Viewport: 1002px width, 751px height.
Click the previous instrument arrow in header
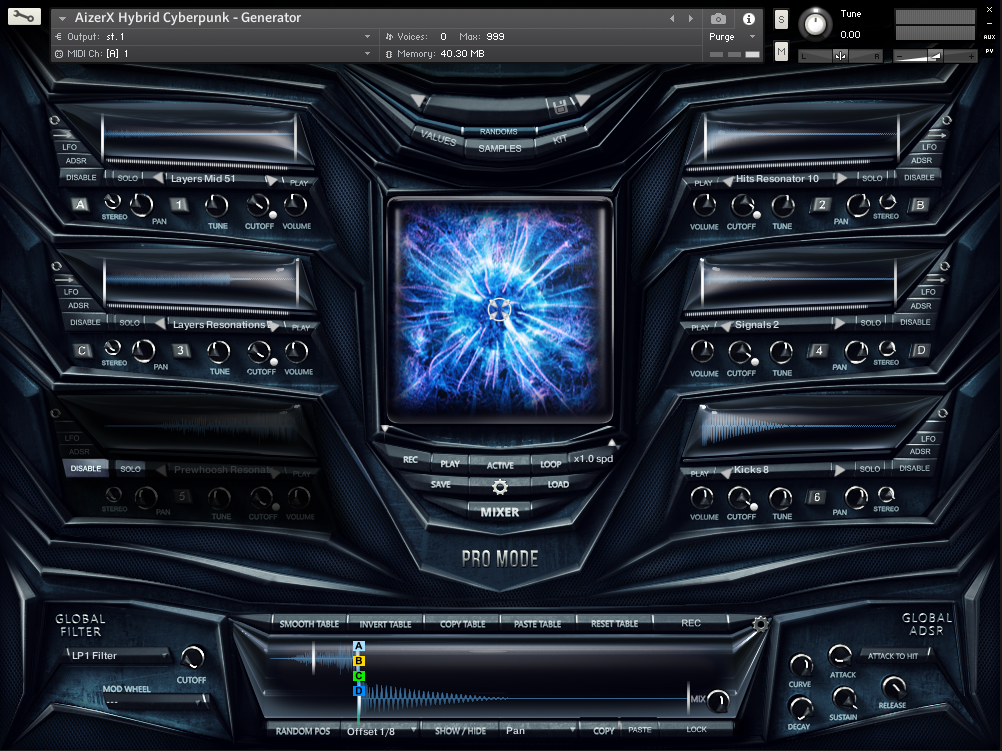click(x=672, y=19)
